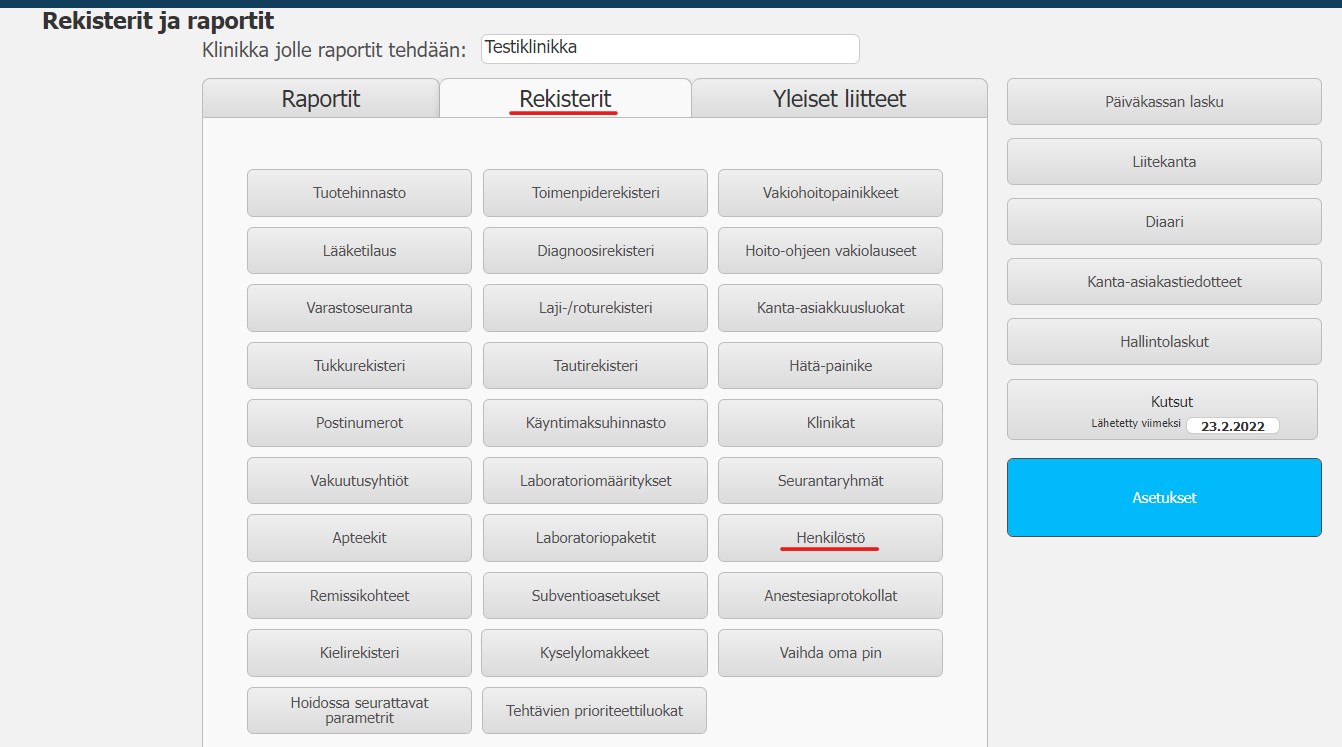Open Vakiohoitopainikkeet

[830, 193]
